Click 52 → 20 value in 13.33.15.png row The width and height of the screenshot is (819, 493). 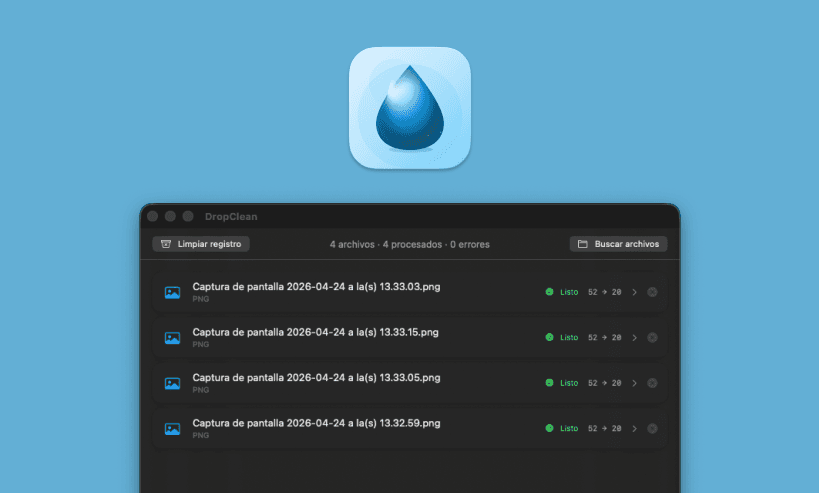[x=604, y=337]
